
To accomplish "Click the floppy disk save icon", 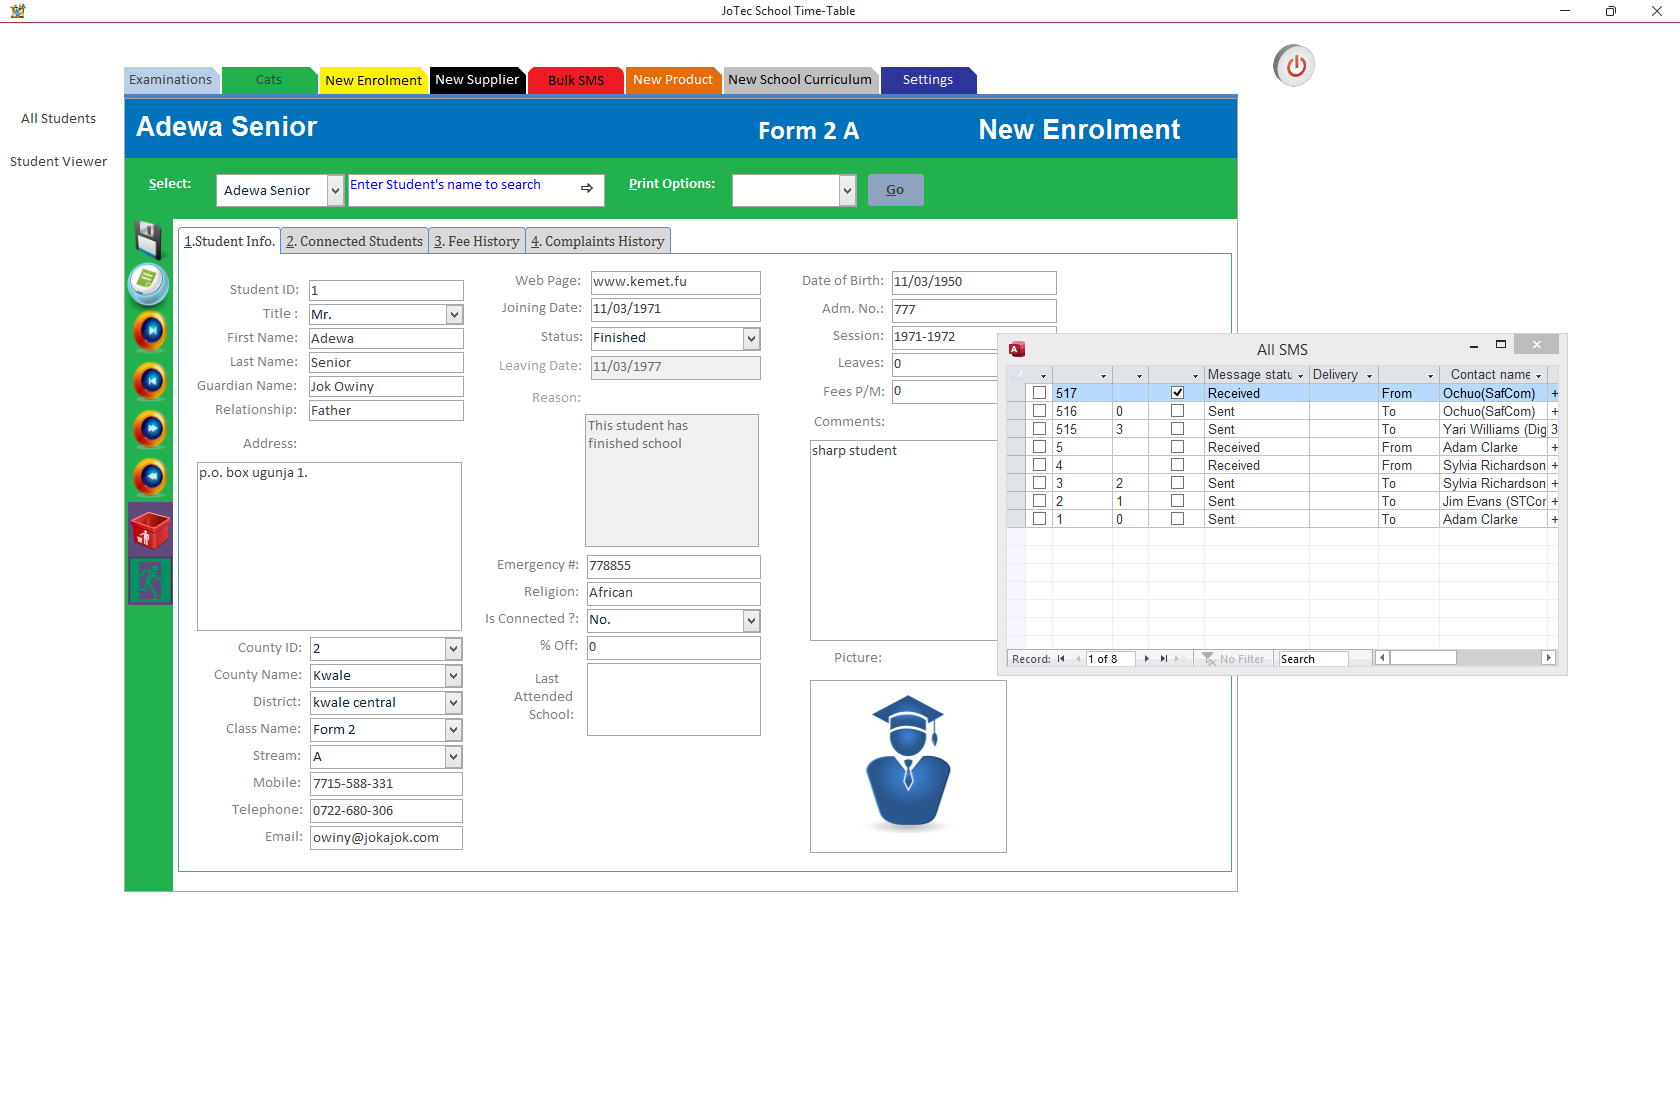I will coord(149,240).
